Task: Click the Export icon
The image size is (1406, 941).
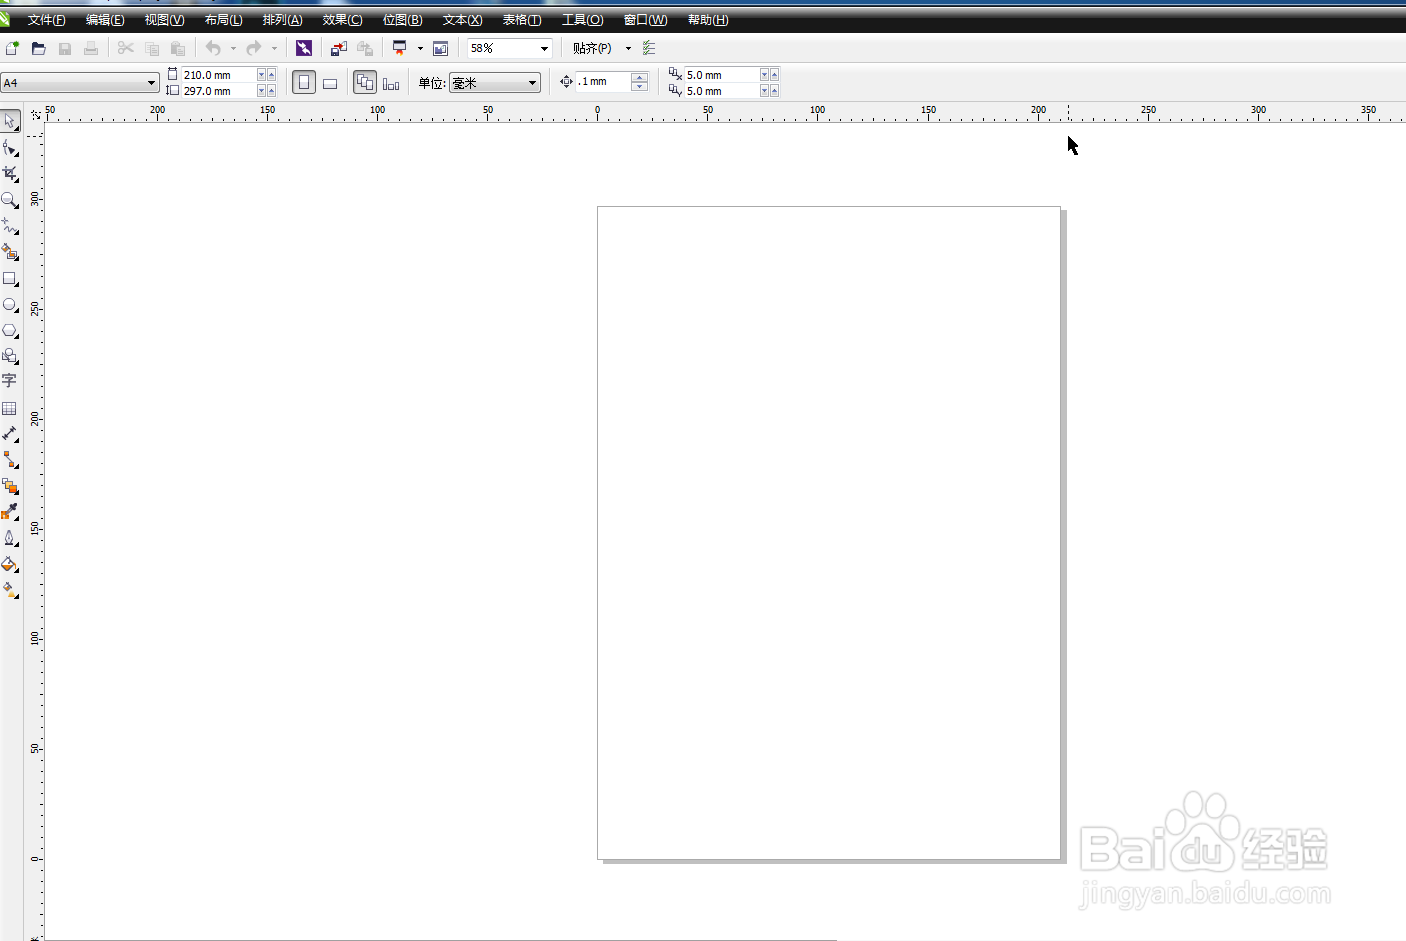Action: (x=365, y=48)
